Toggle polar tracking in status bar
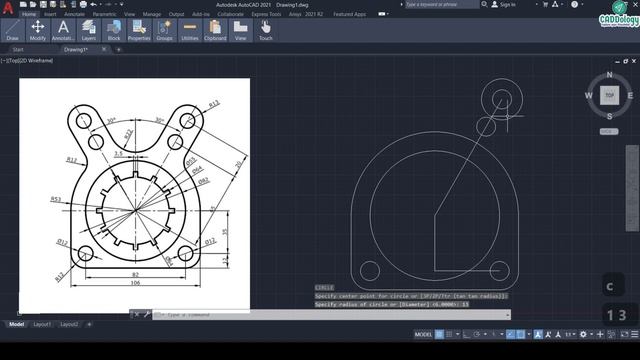Image resolution: width=640 pixels, height=360 pixels. pyautogui.click(x=476, y=334)
